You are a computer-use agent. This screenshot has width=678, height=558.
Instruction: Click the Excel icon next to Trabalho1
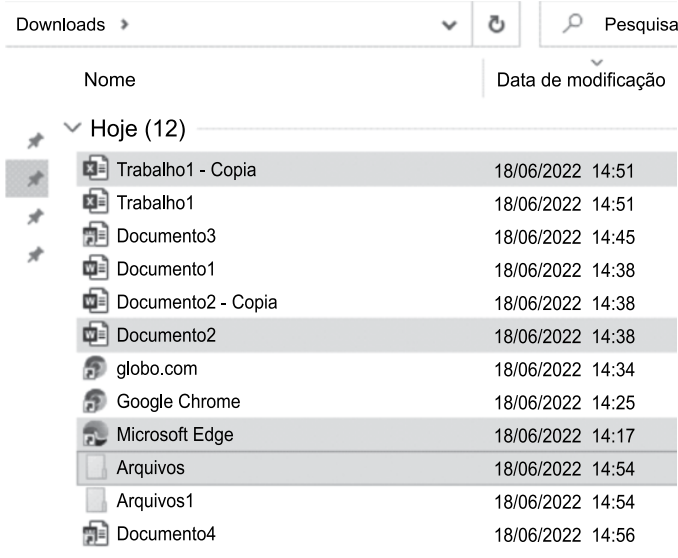pos(96,202)
